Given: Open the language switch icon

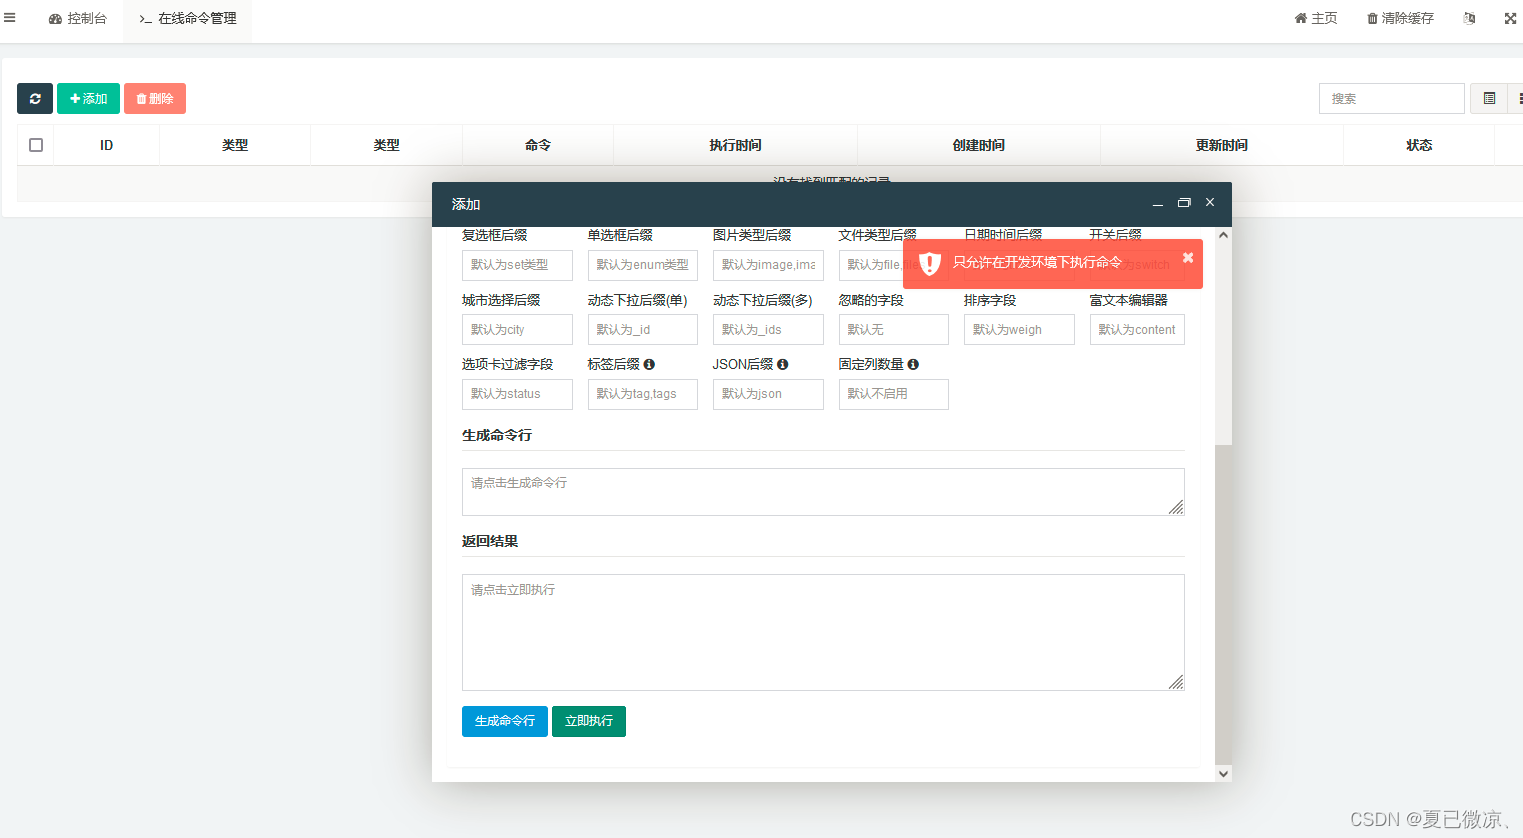Looking at the screenshot, I should click(1469, 19).
